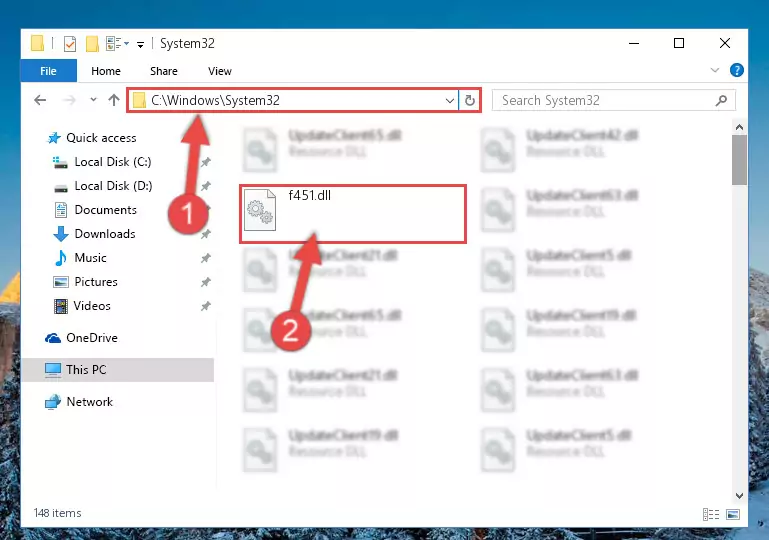Select Music in the navigation pane

(x=90, y=258)
